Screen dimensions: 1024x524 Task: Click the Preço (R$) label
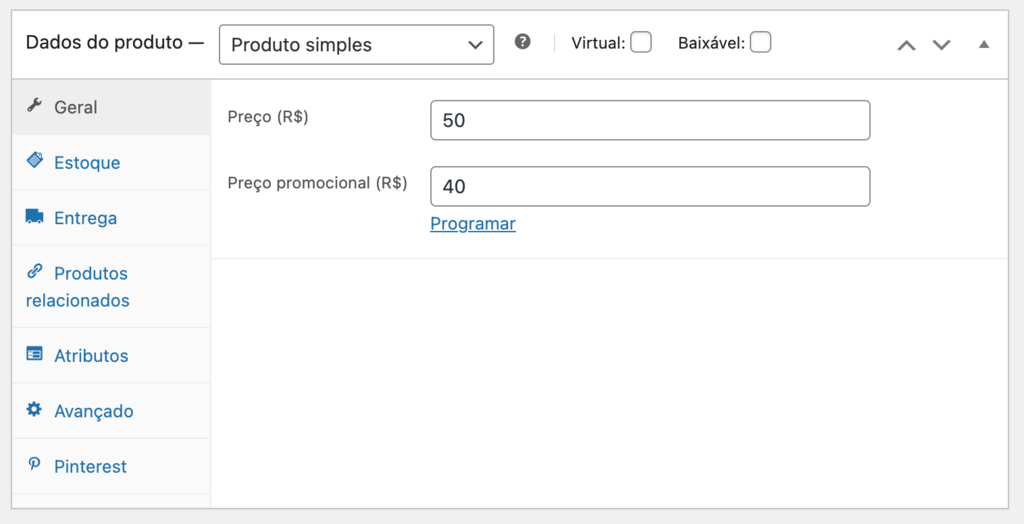[268, 117]
